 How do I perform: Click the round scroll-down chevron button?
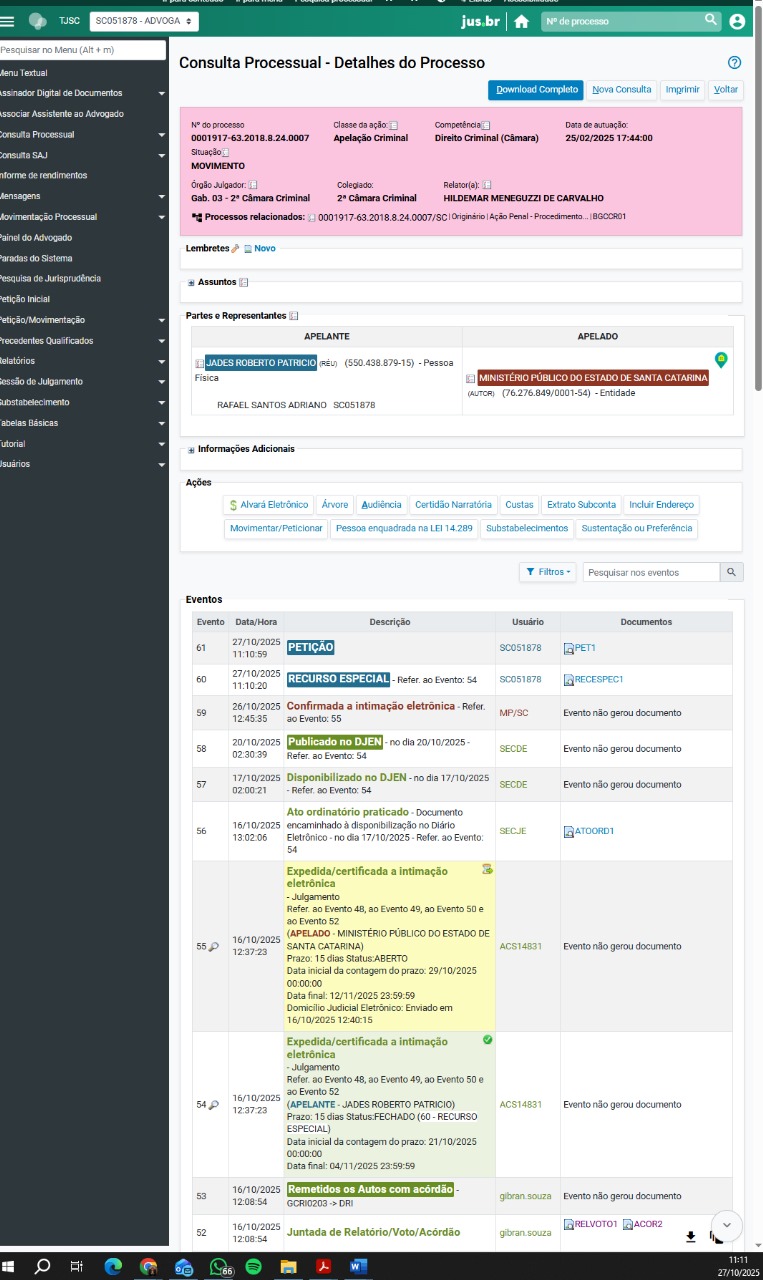(x=727, y=1224)
